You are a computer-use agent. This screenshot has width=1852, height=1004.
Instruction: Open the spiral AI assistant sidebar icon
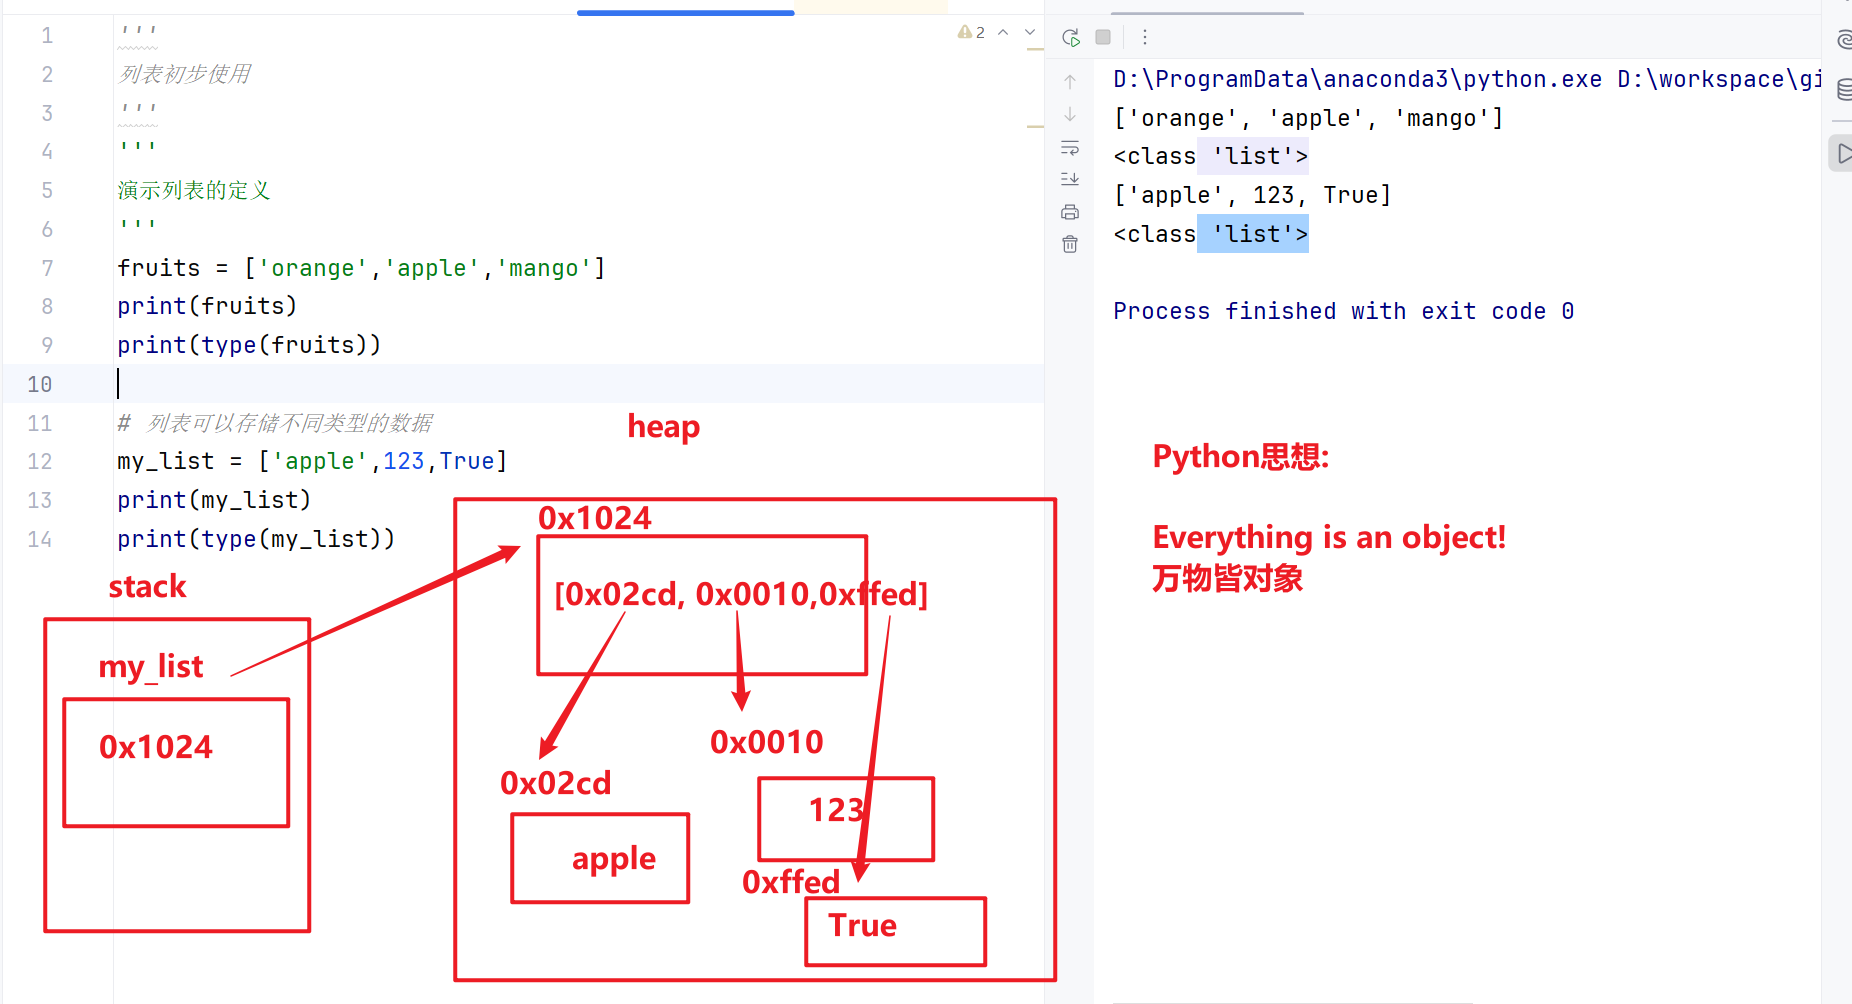1843,40
